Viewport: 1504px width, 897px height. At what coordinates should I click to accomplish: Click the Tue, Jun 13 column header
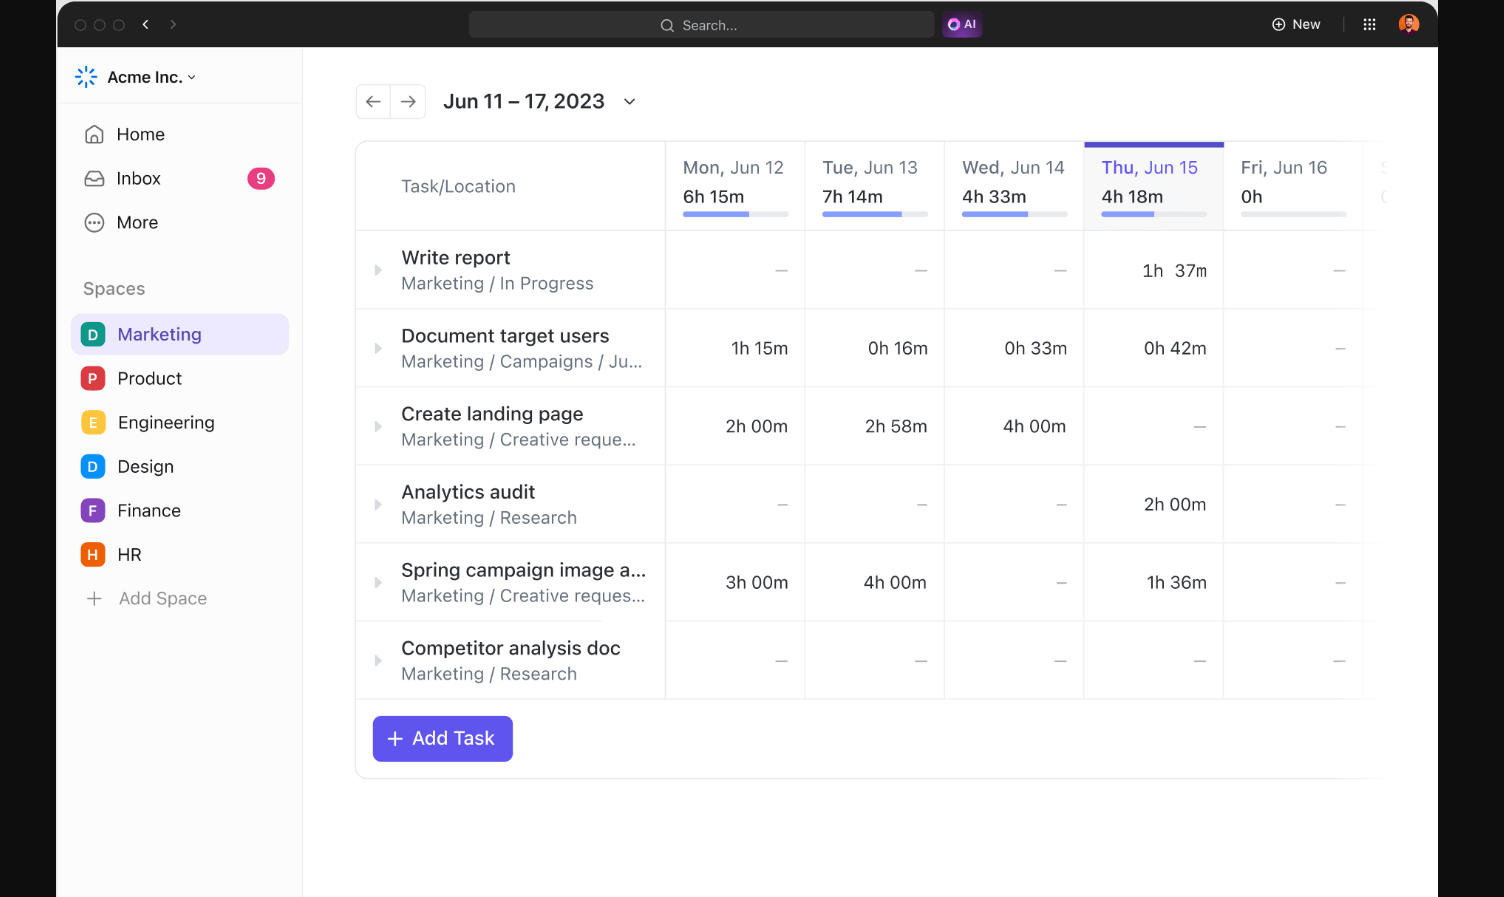click(875, 186)
